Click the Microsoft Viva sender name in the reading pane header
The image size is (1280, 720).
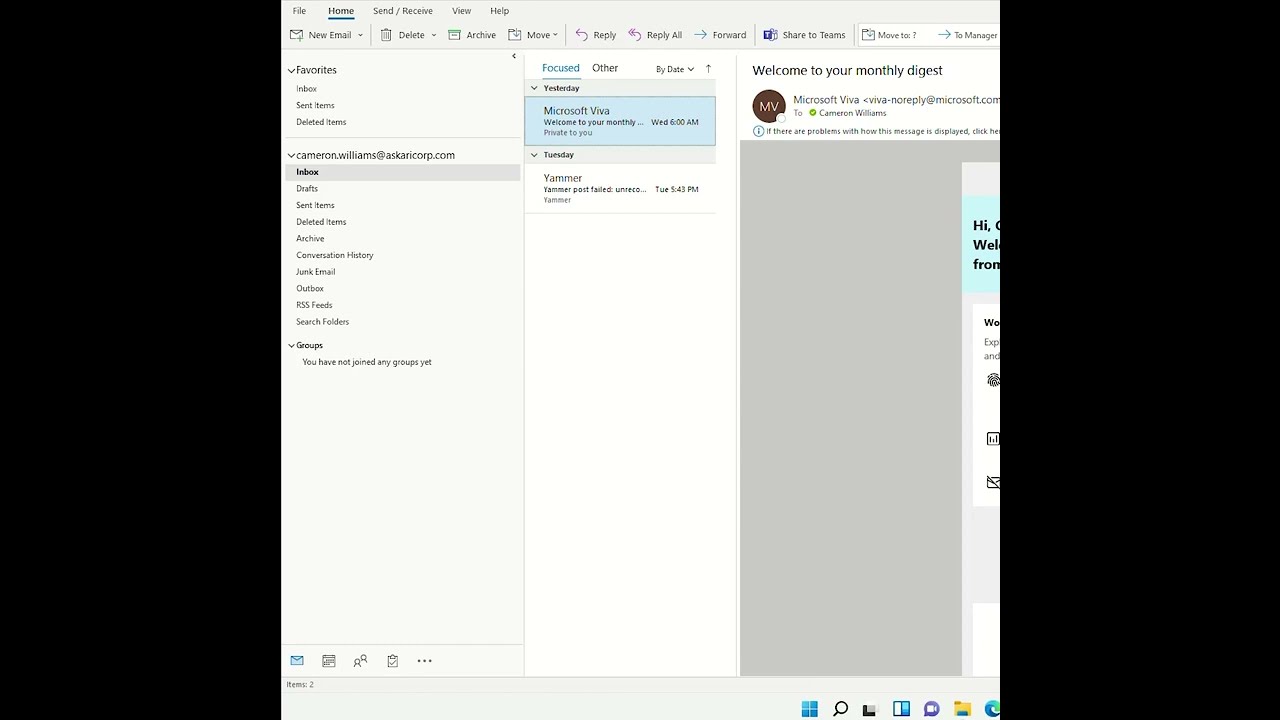[x=826, y=100]
